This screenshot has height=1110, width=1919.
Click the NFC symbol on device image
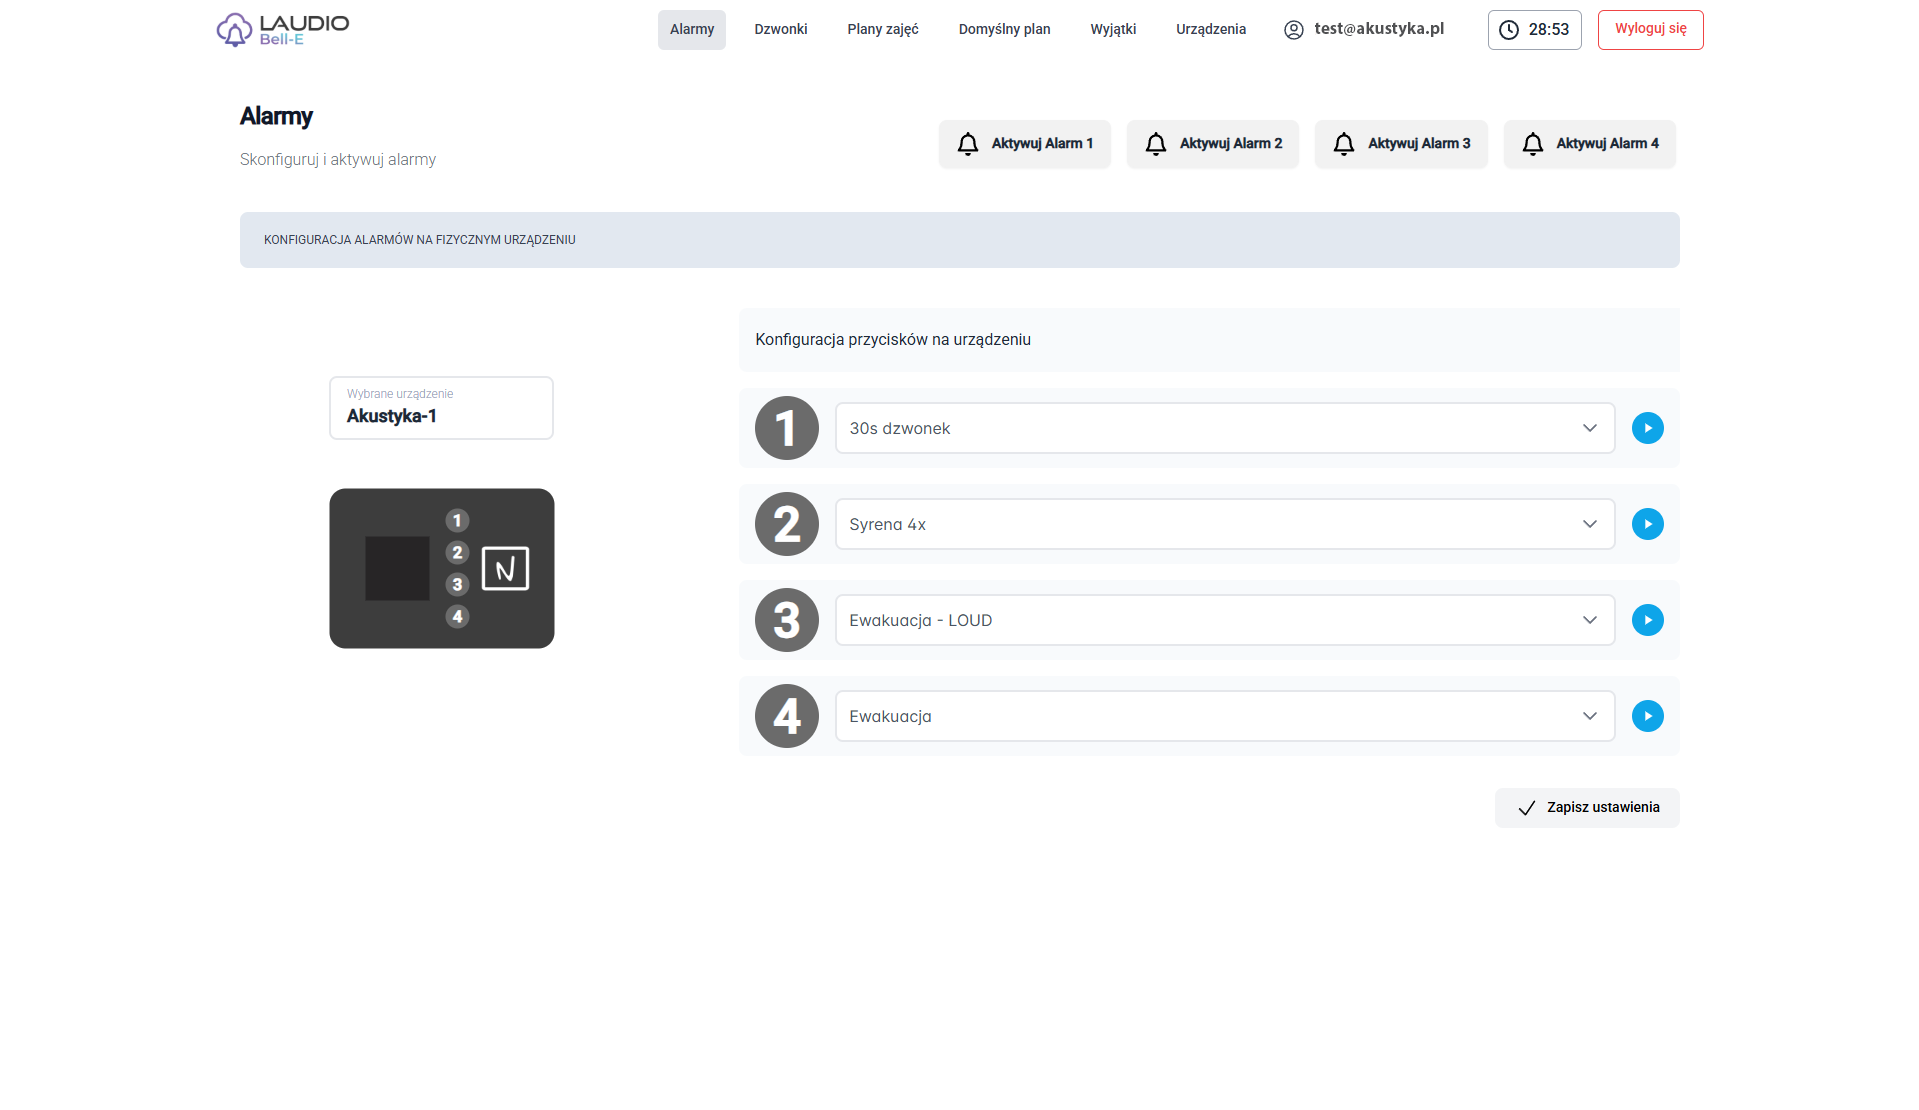point(505,569)
